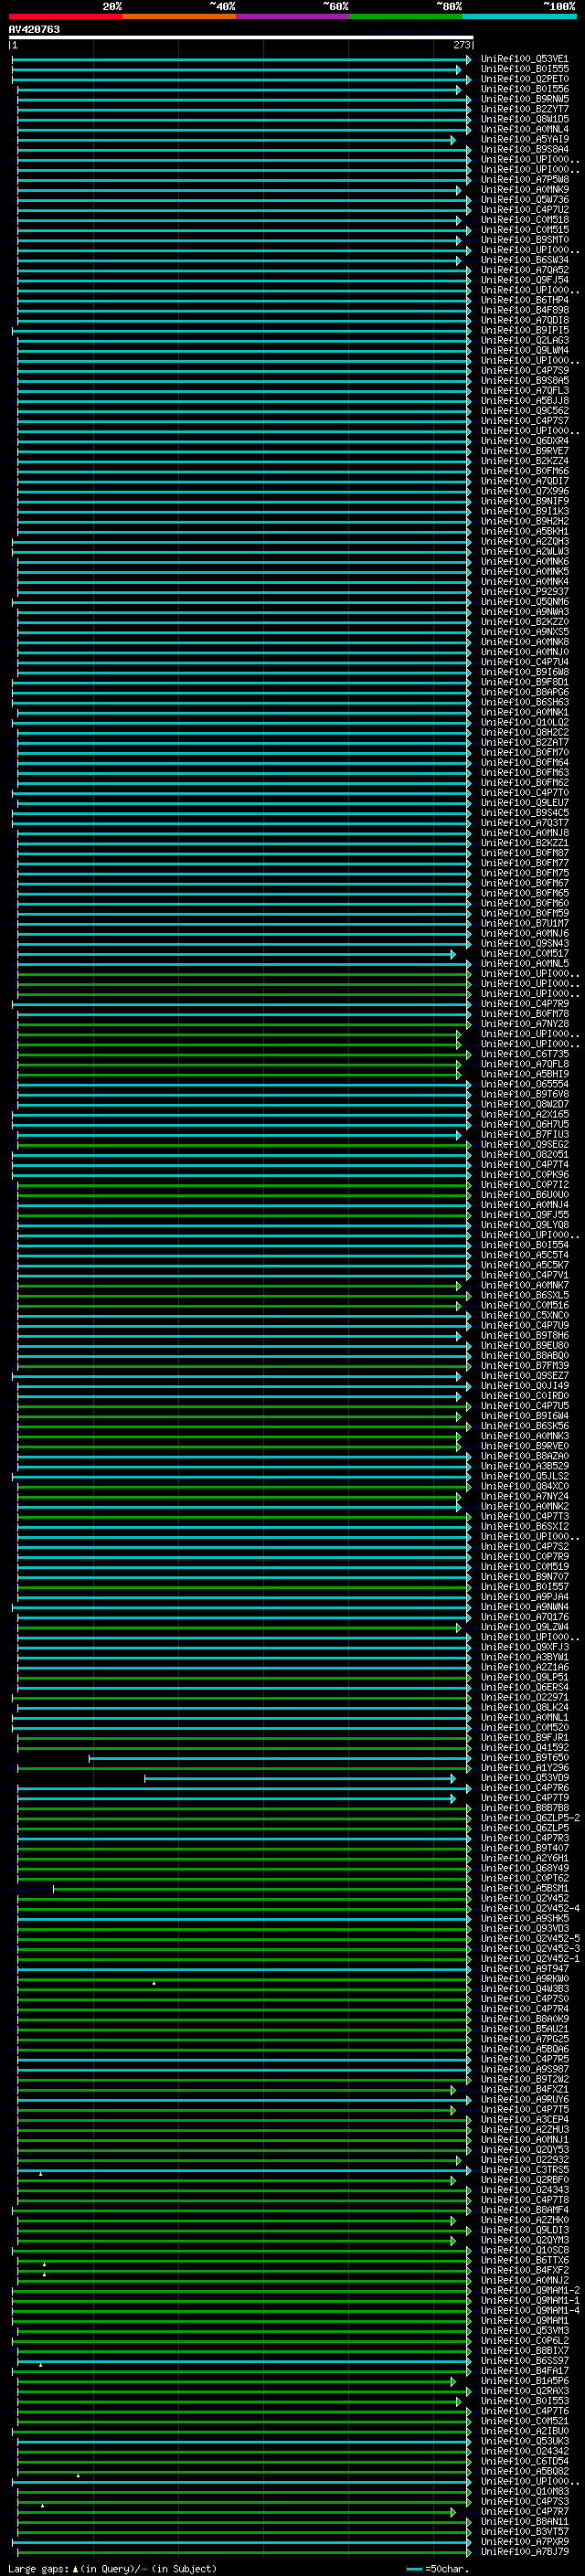Click label UniRef100_Q93VD3
Image resolution: width=585 pixels, height=2576 pixels.
point(524,1928)
